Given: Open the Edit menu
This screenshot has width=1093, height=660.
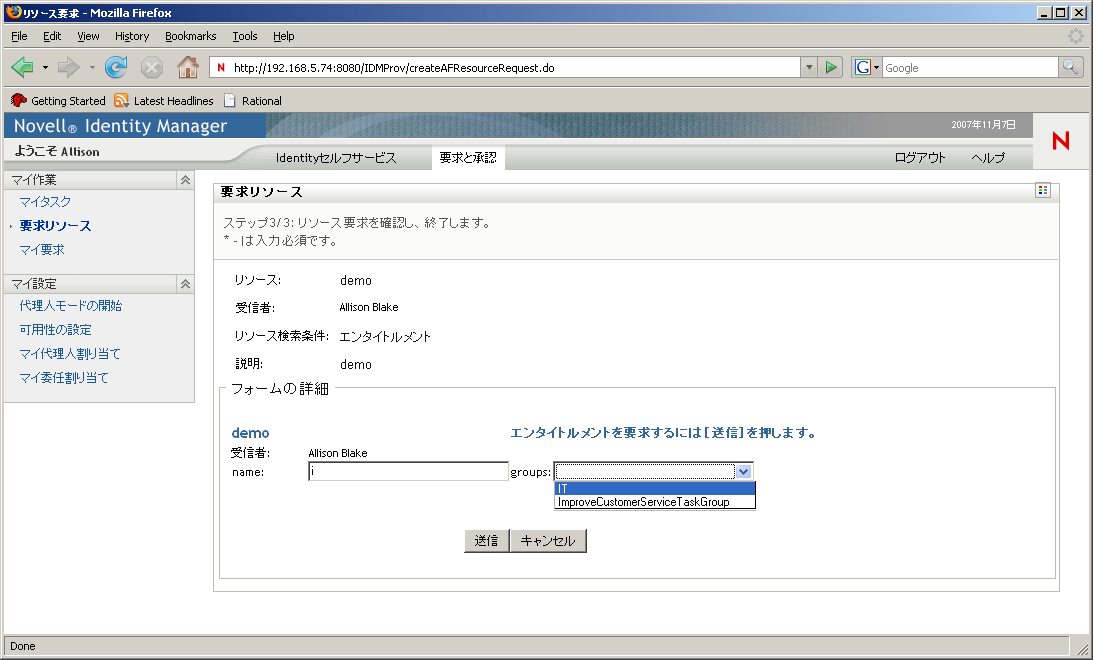Looking at the screenshot, I should tap(52, 36).
